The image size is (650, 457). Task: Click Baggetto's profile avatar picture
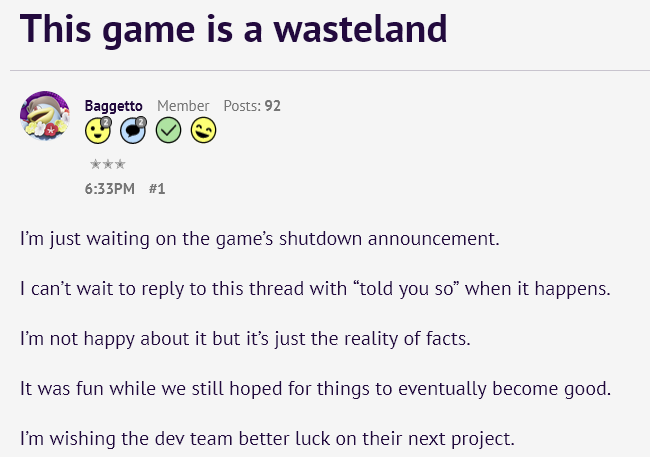tap(45, 117)
